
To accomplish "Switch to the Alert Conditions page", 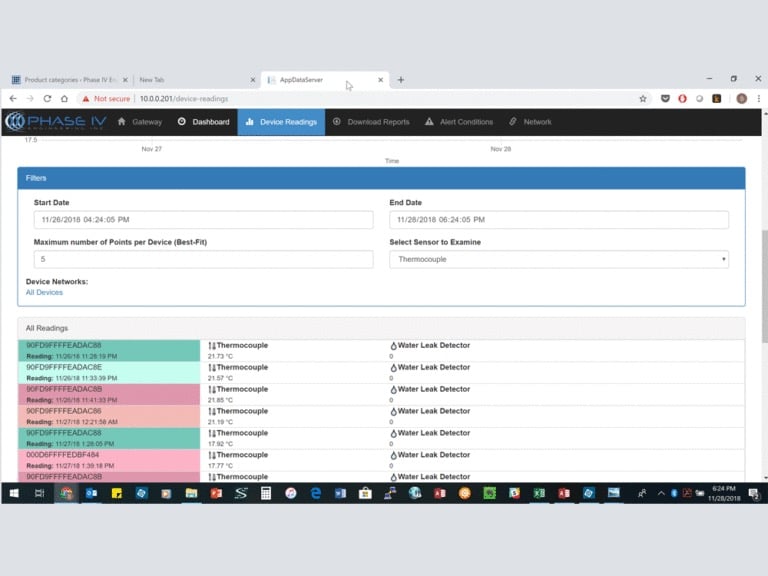I will coord(459,122).
